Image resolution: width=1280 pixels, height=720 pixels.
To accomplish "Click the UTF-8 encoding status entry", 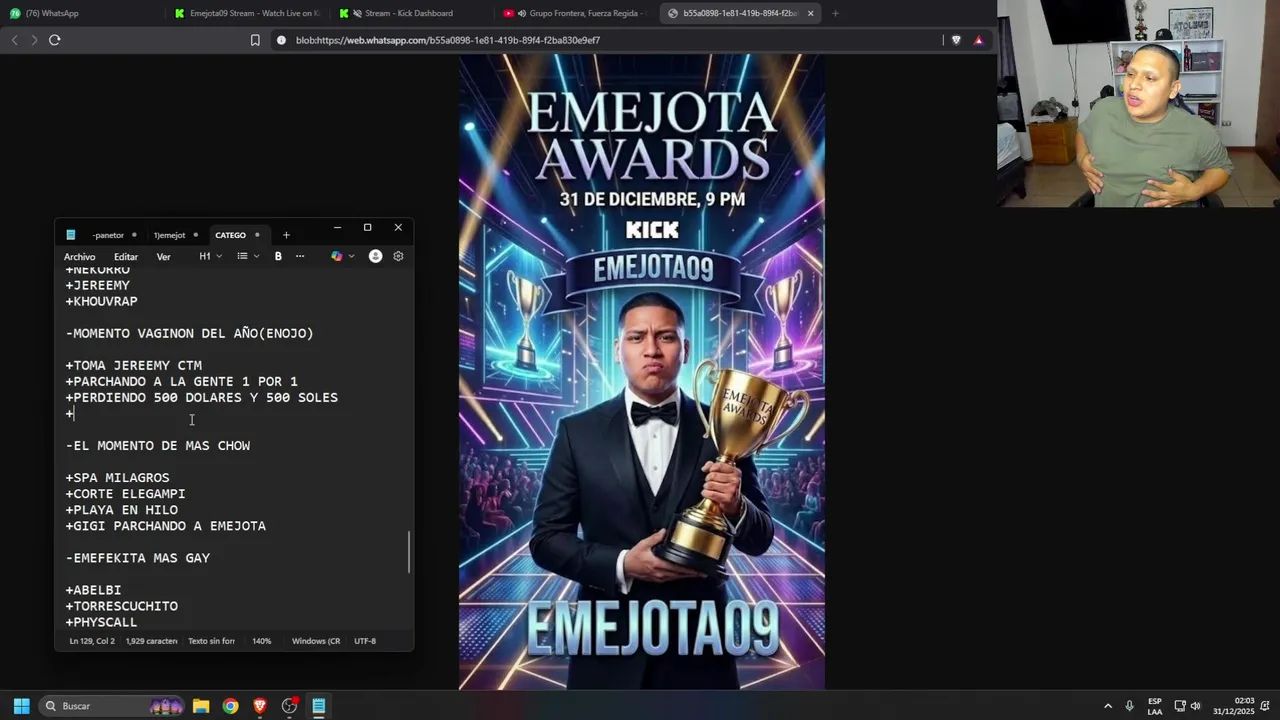I will click(x=365, y=641).
